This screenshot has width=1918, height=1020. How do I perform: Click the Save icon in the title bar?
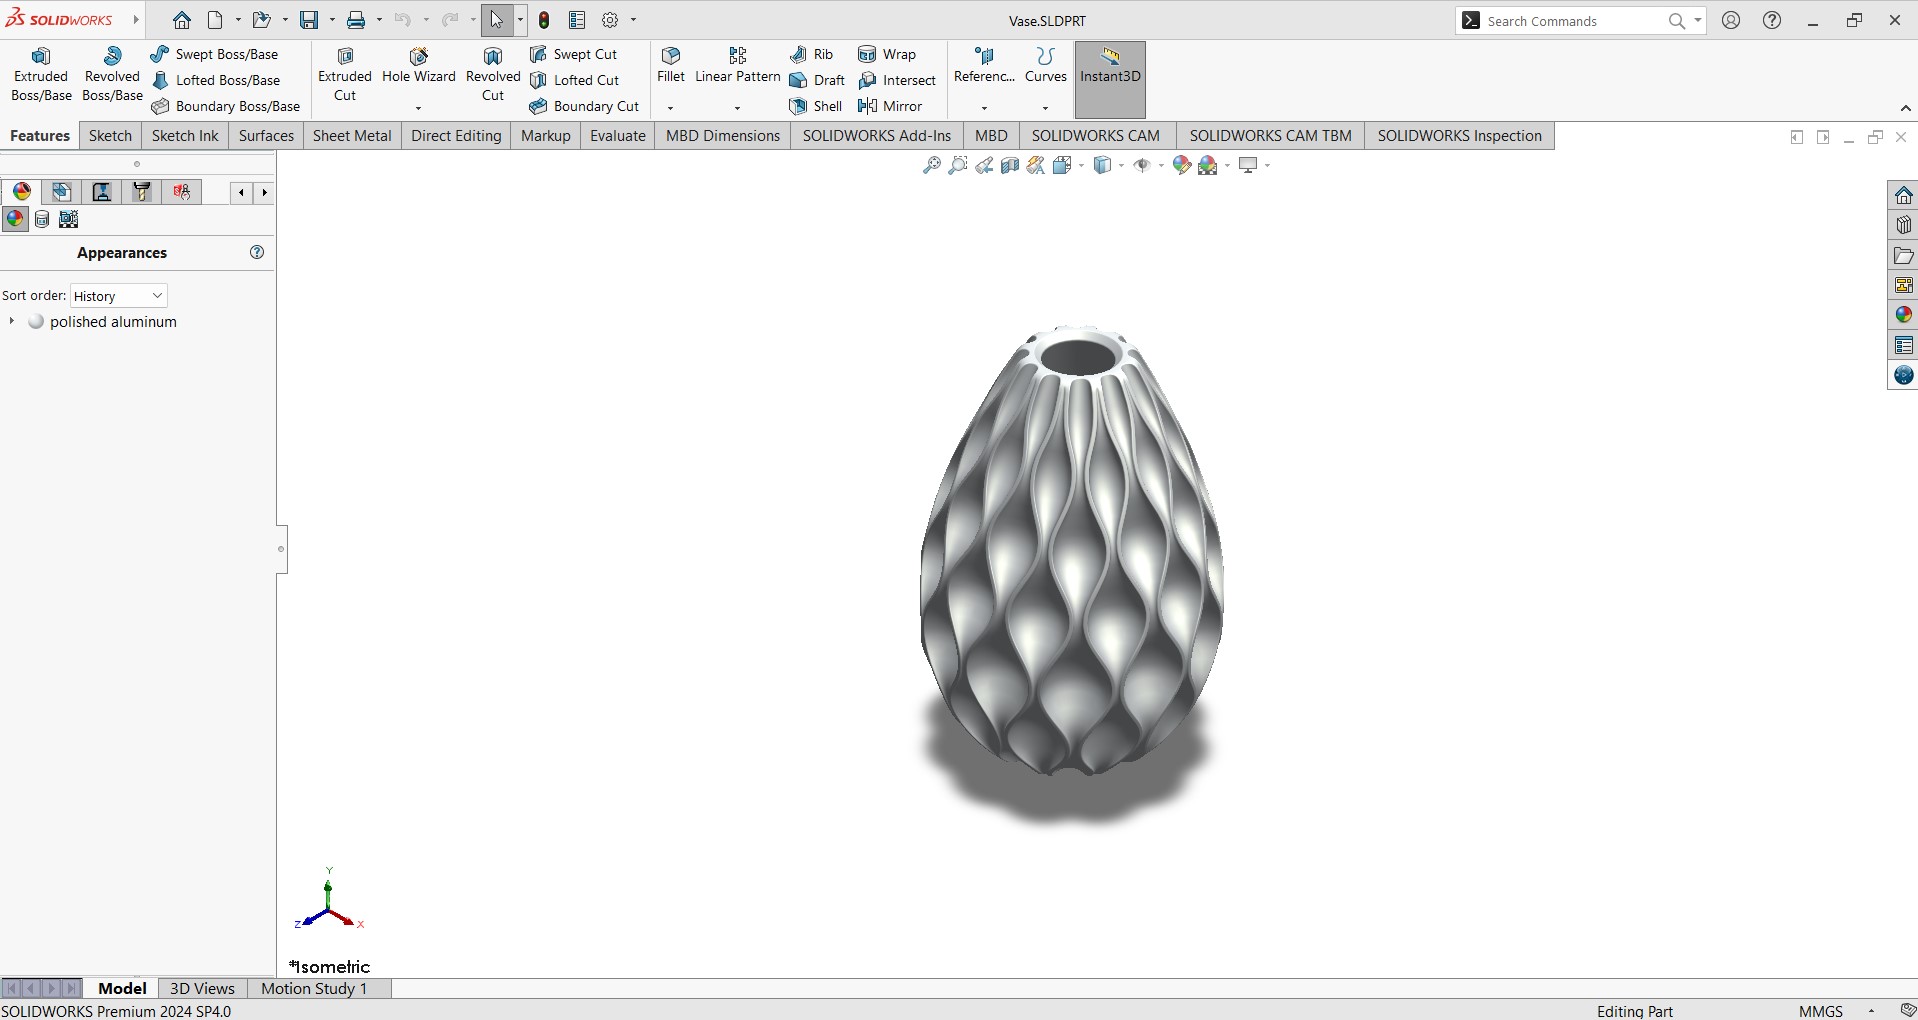309,20
